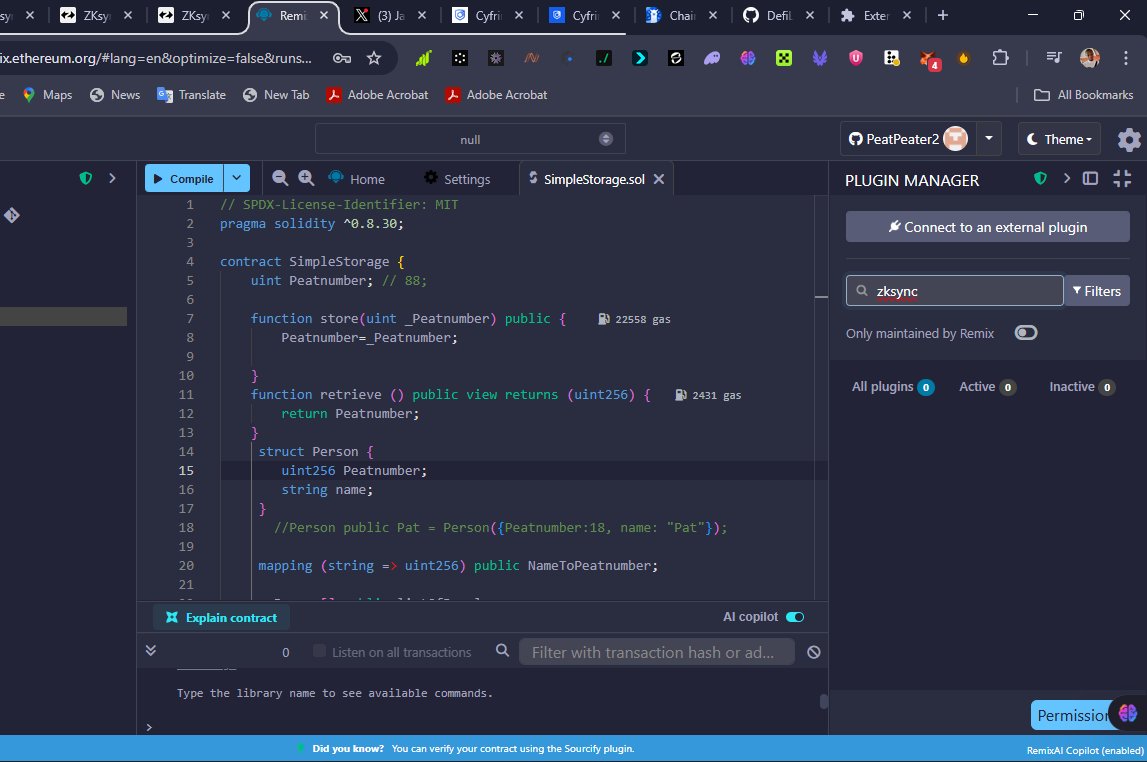Screen dimensions: 1147x762
Task: Click the left panel green shield icon
Action: [86, 178]
